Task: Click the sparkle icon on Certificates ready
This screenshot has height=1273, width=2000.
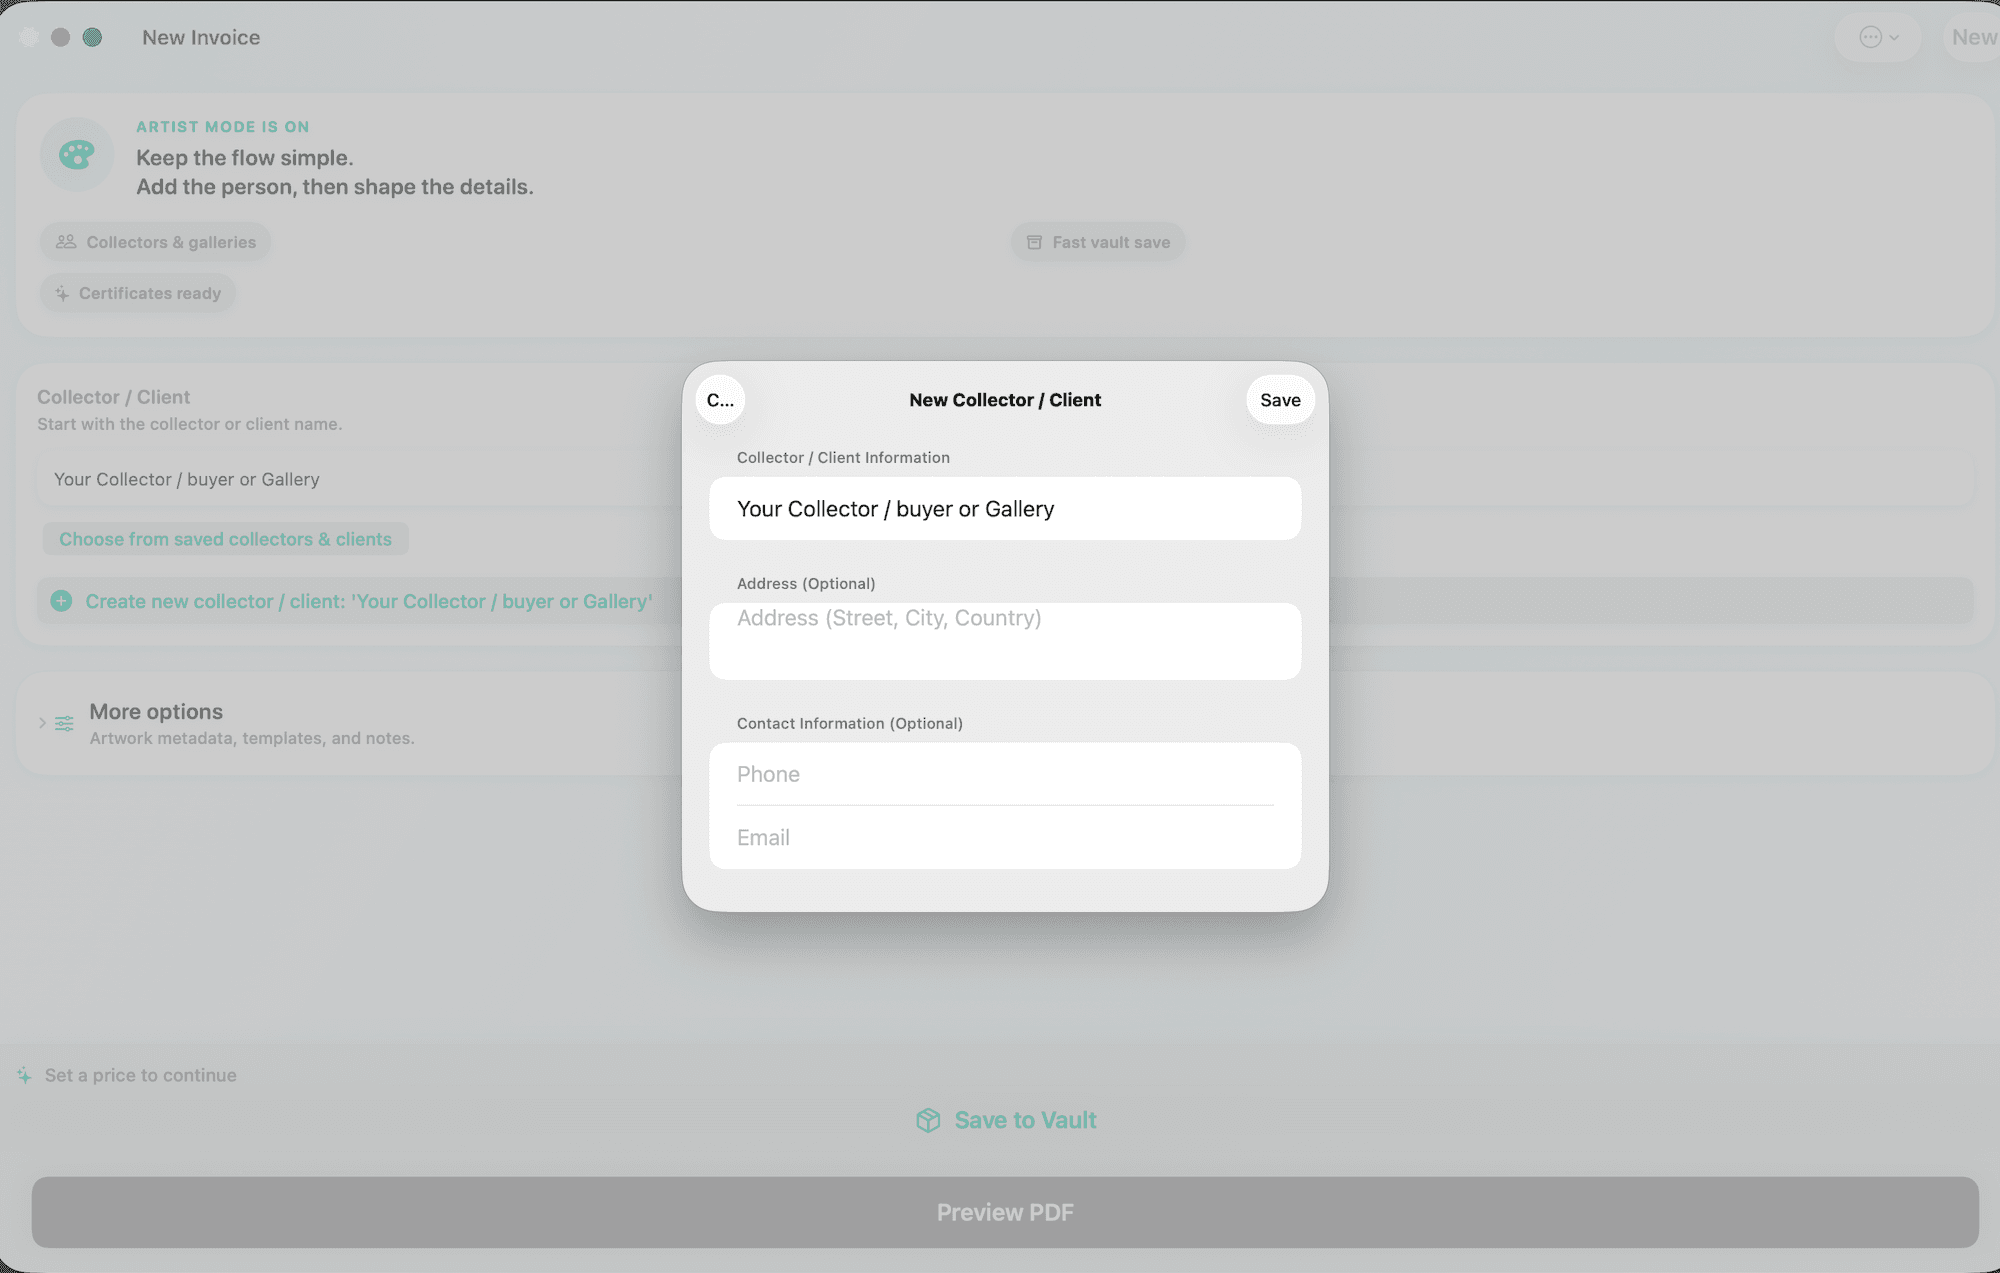Action: point(62,293)
